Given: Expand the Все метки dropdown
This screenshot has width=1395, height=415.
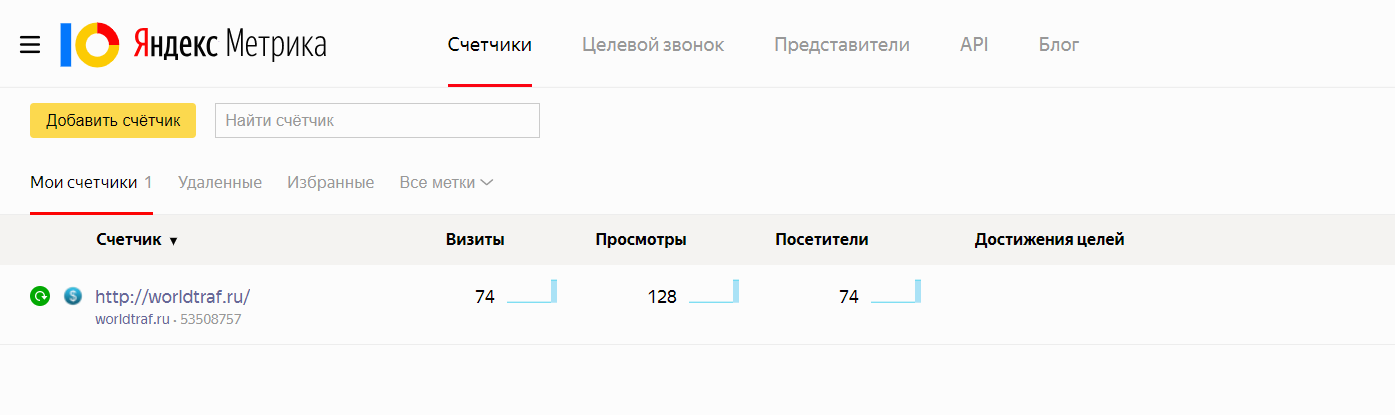Looking at the screenshot, I should (446, 183).
